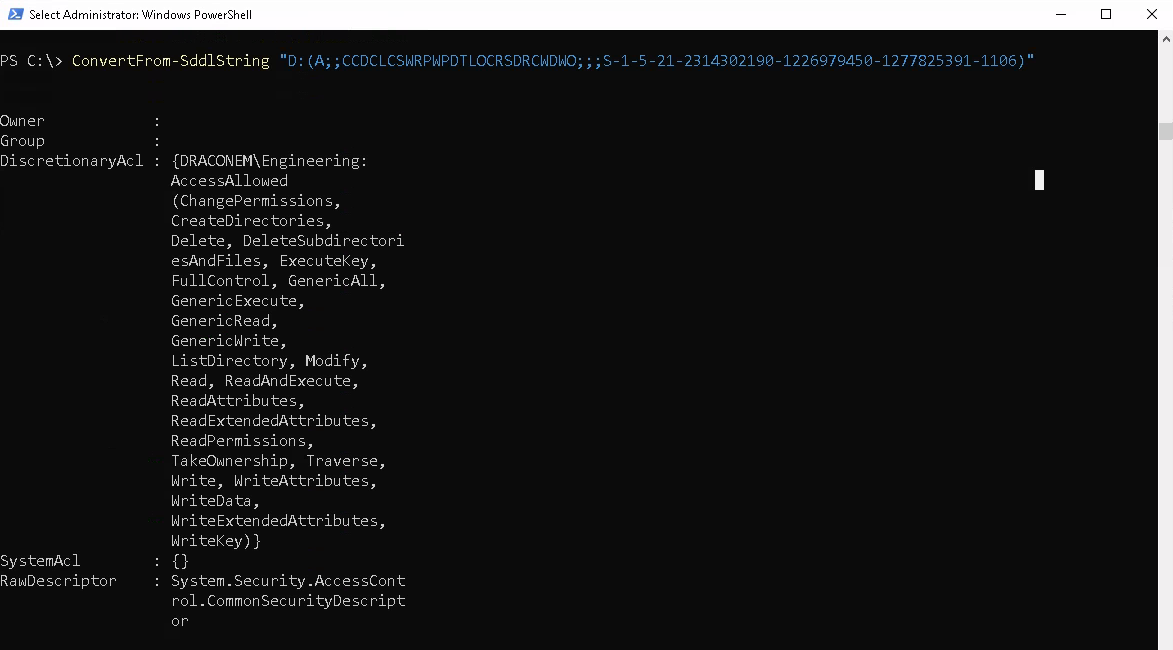Click the AccessAllowed text
Screen dimensions: 1173x650
click(229, 181)
